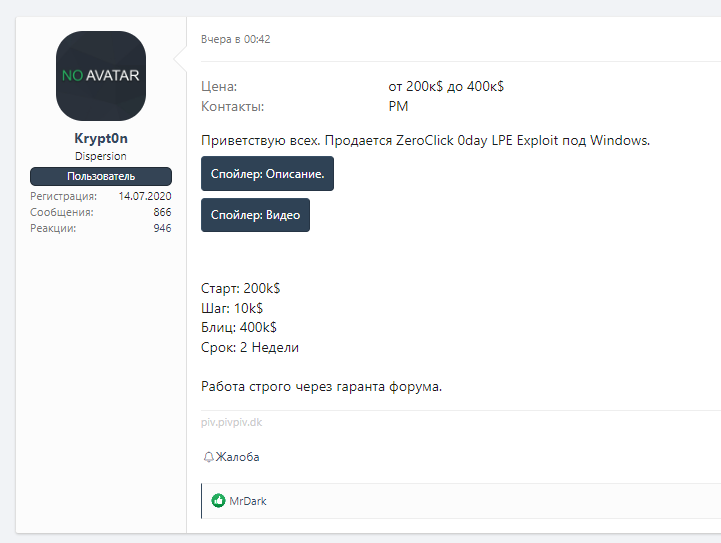Expand the Спойлер: Видео spoiler

(x=255, y=215)
